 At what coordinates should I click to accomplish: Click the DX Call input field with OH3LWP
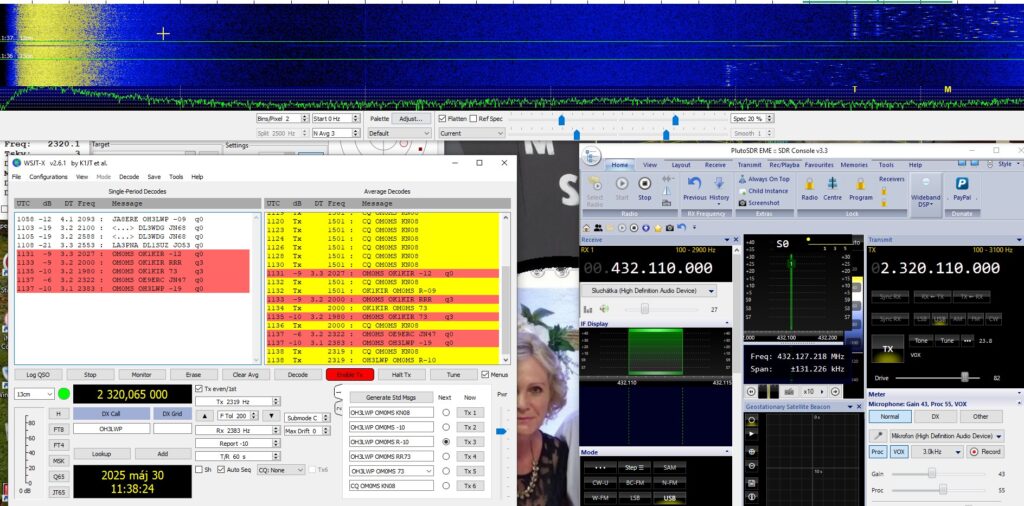[x=111, y=429]
